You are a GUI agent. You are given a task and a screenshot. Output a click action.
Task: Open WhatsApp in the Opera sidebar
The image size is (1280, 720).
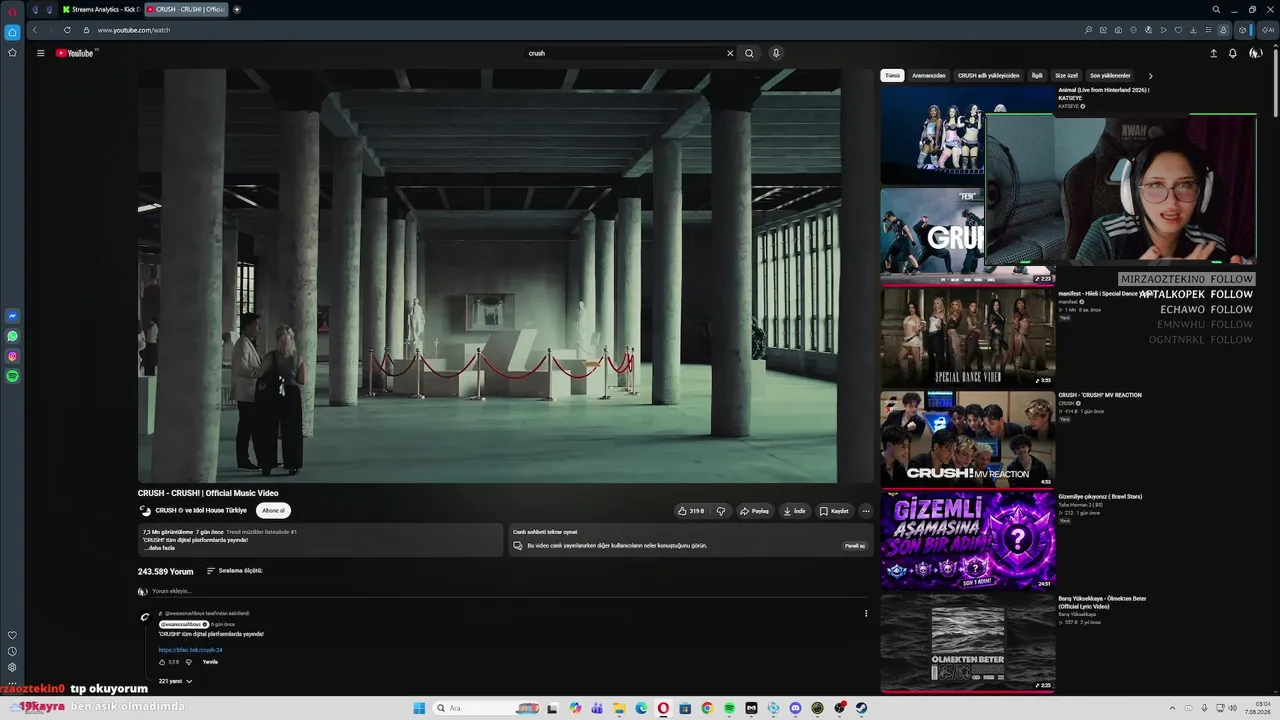tap(12, 336)
